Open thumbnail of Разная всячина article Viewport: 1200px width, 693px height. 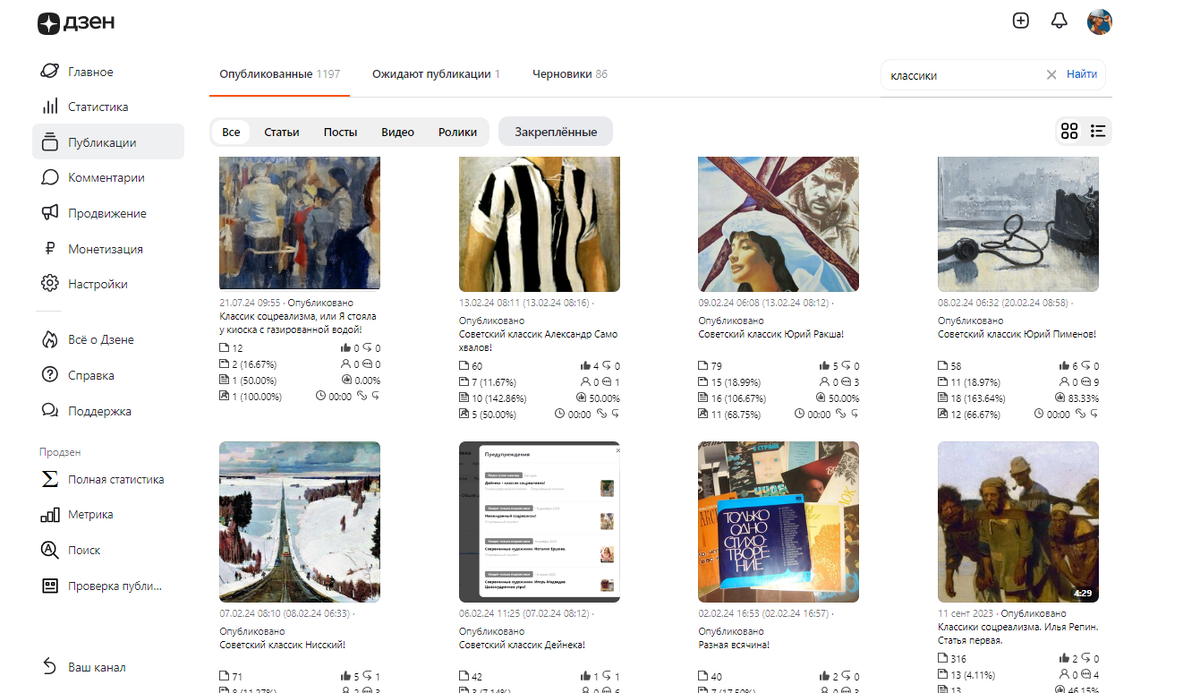click(x=779, y=522)
